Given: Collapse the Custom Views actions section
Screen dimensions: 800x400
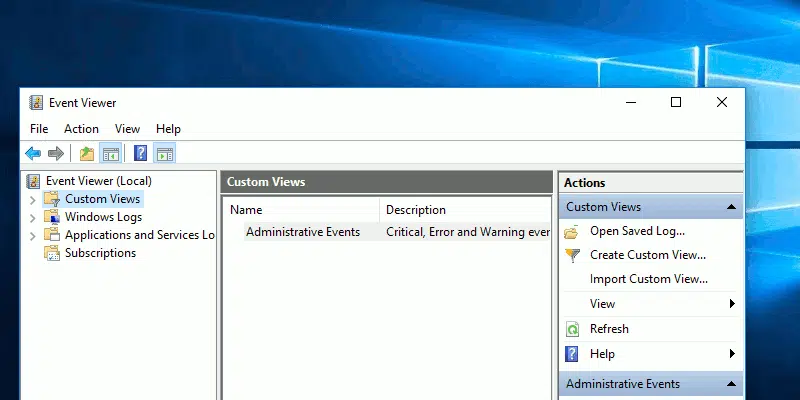Looking at the screenshot, I should pos(731,207).
